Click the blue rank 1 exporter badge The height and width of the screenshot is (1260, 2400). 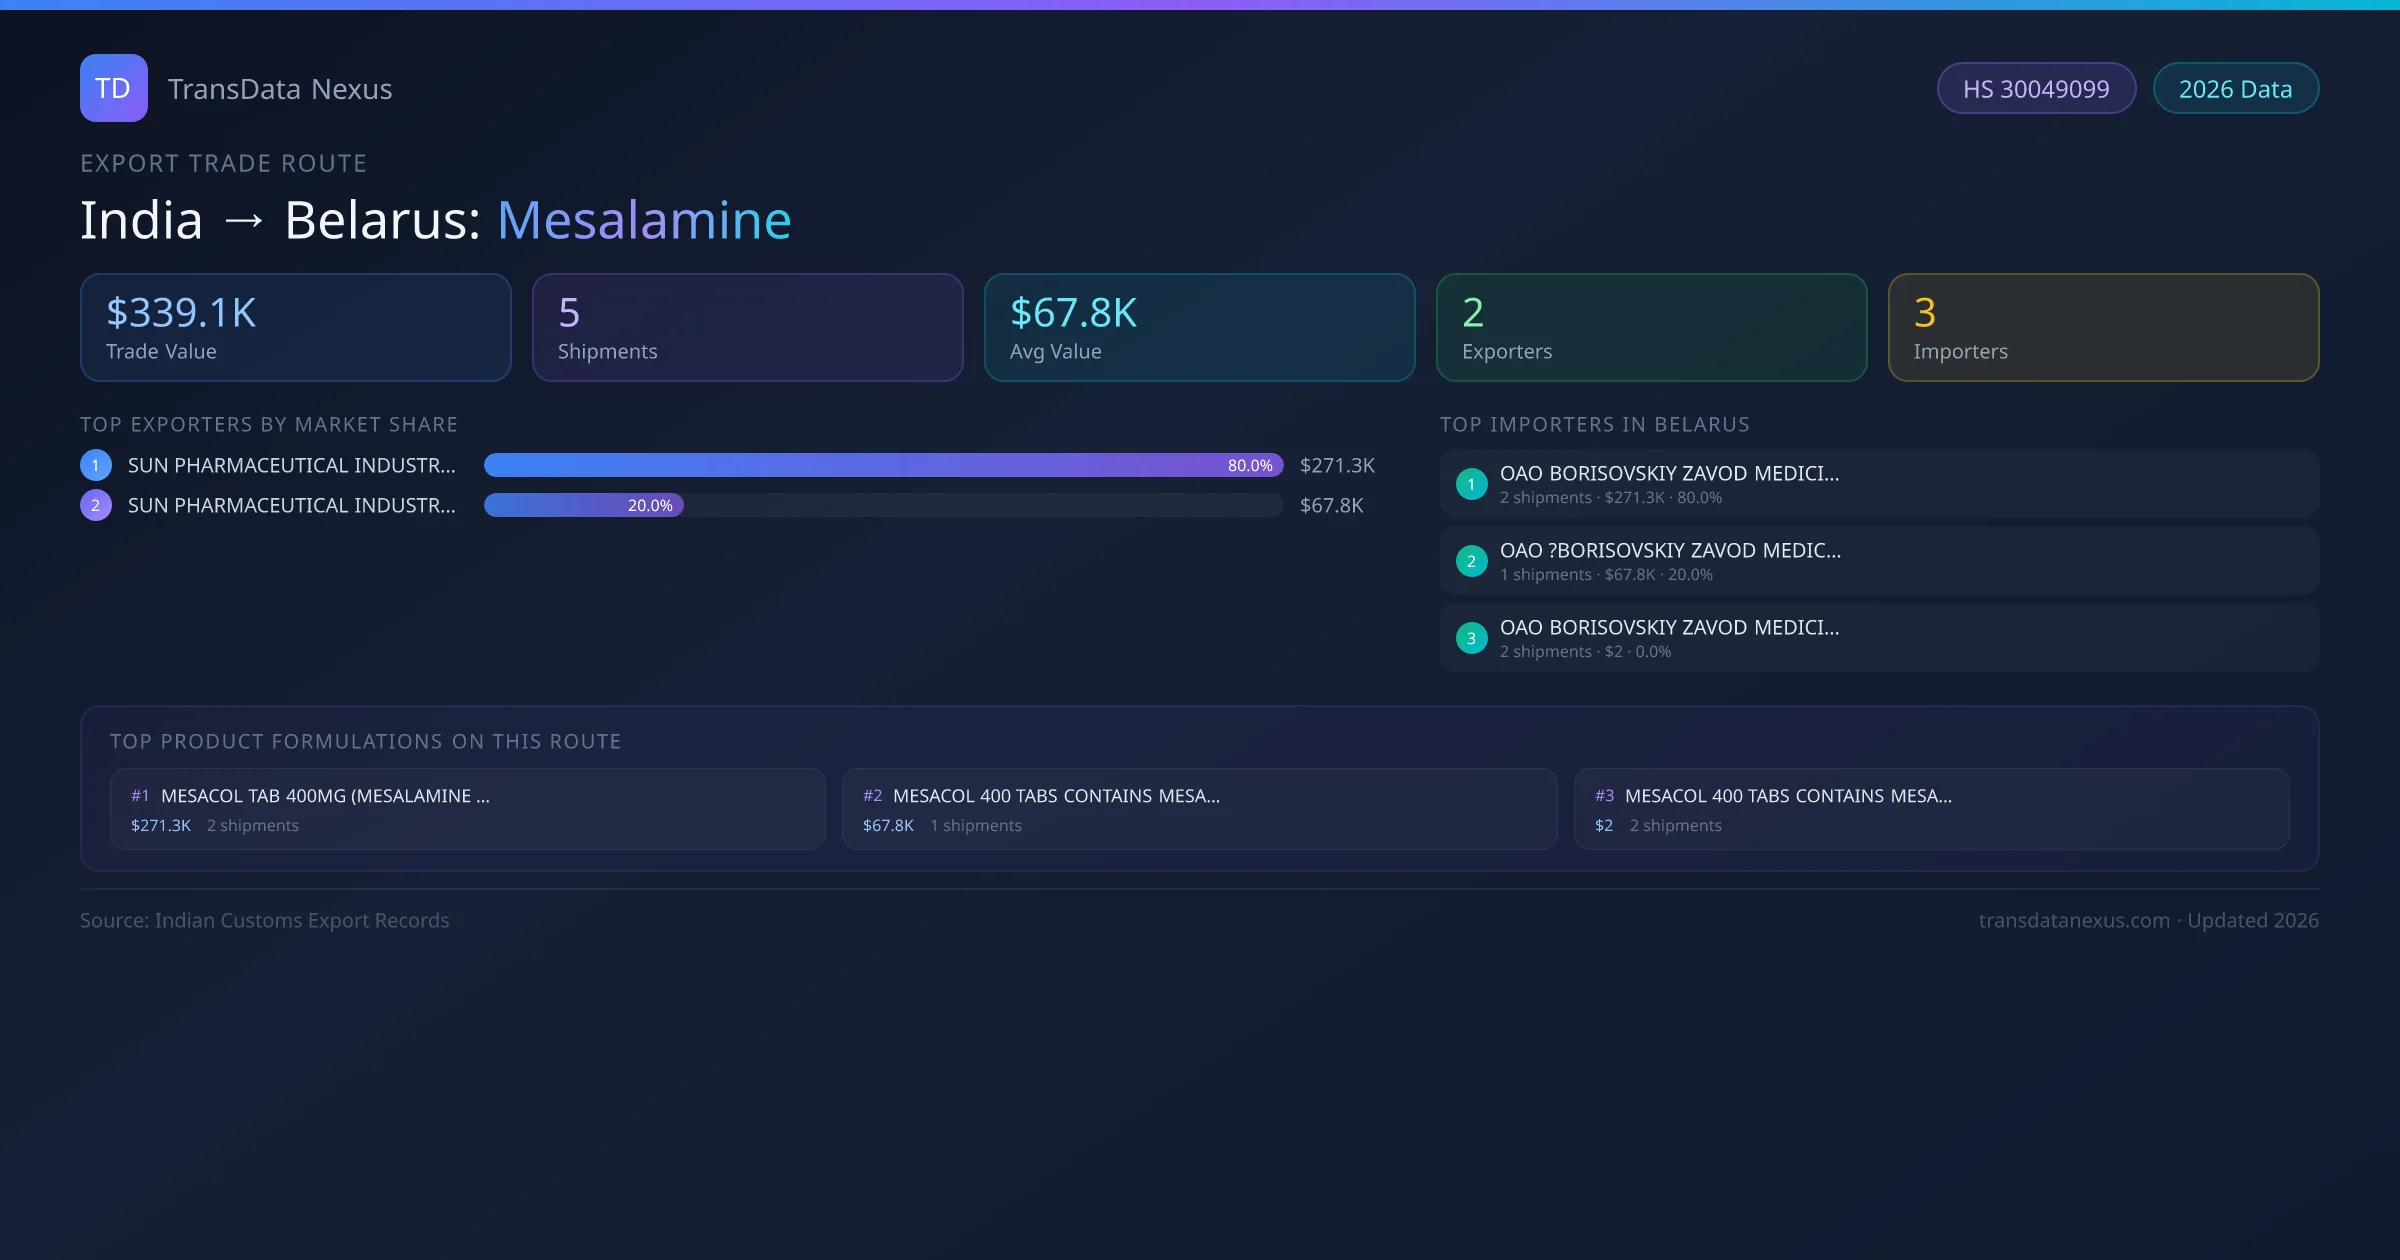tap(96, 465)
